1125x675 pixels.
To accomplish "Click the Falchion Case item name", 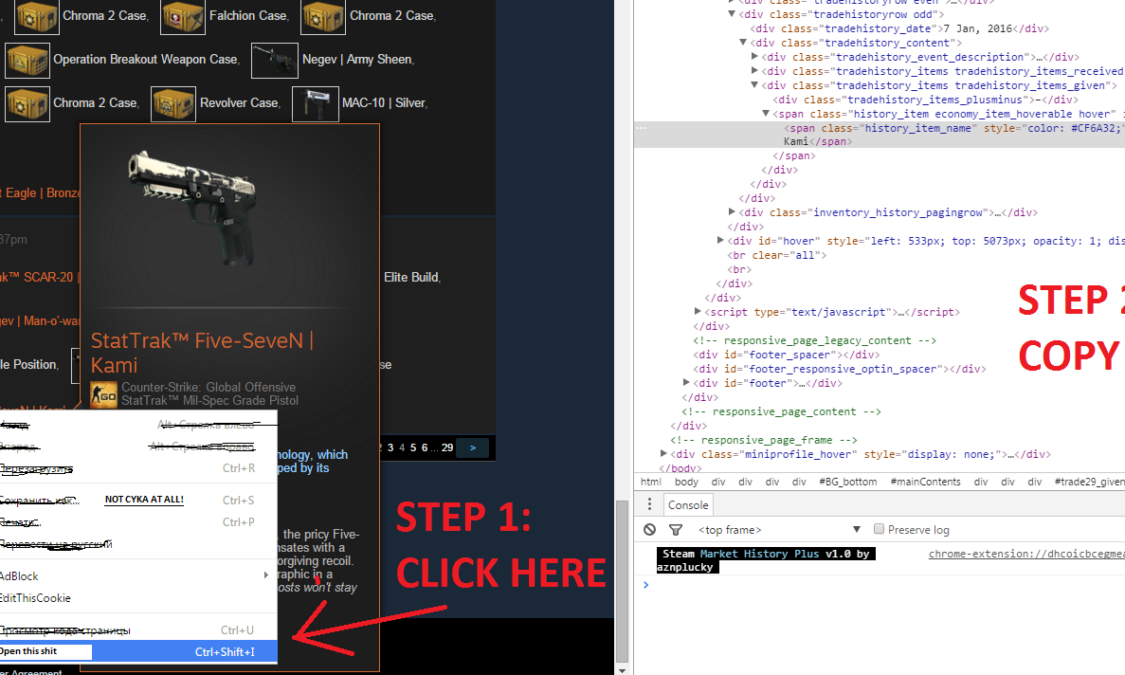I will click(248, 16).
